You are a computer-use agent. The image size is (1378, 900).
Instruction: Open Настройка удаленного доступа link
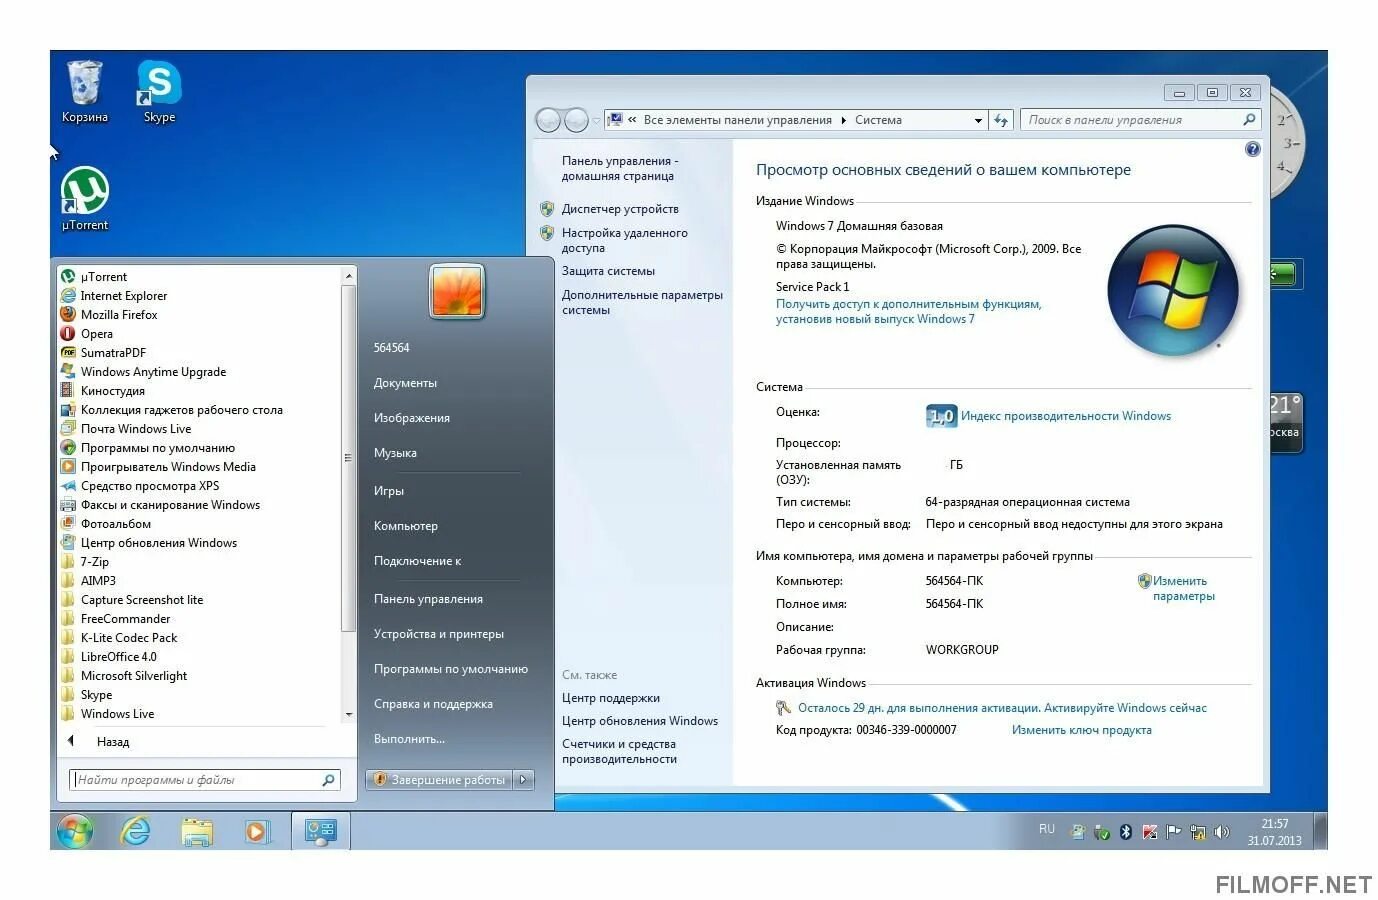tap(625, 240)
